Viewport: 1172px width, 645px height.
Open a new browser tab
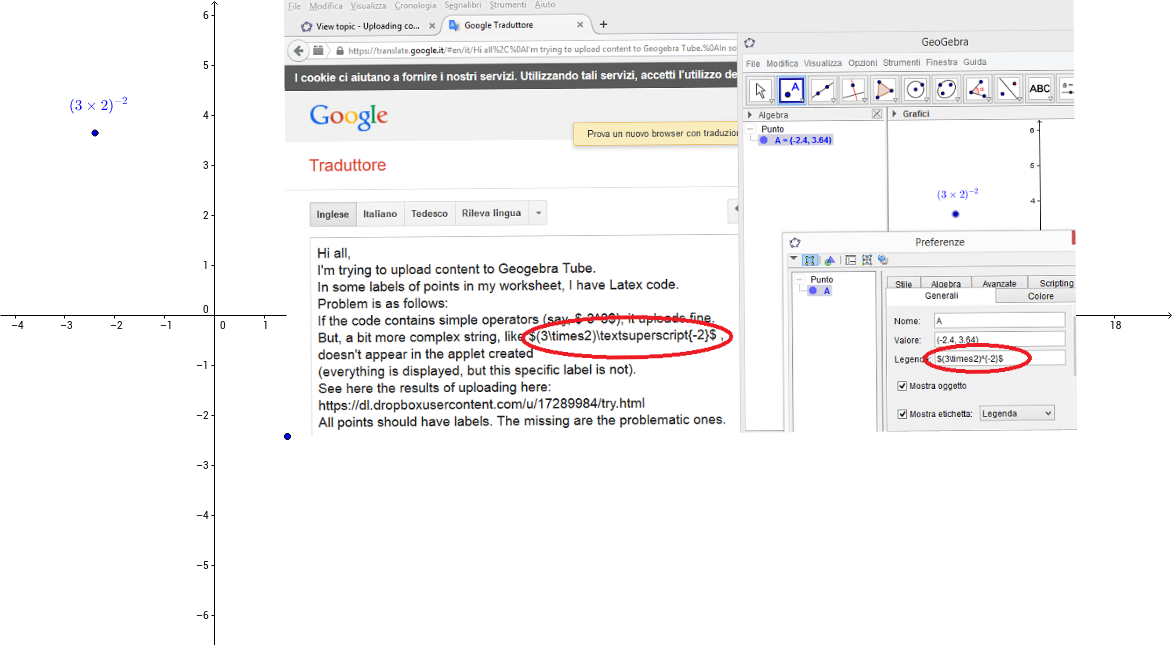[603, 25]
